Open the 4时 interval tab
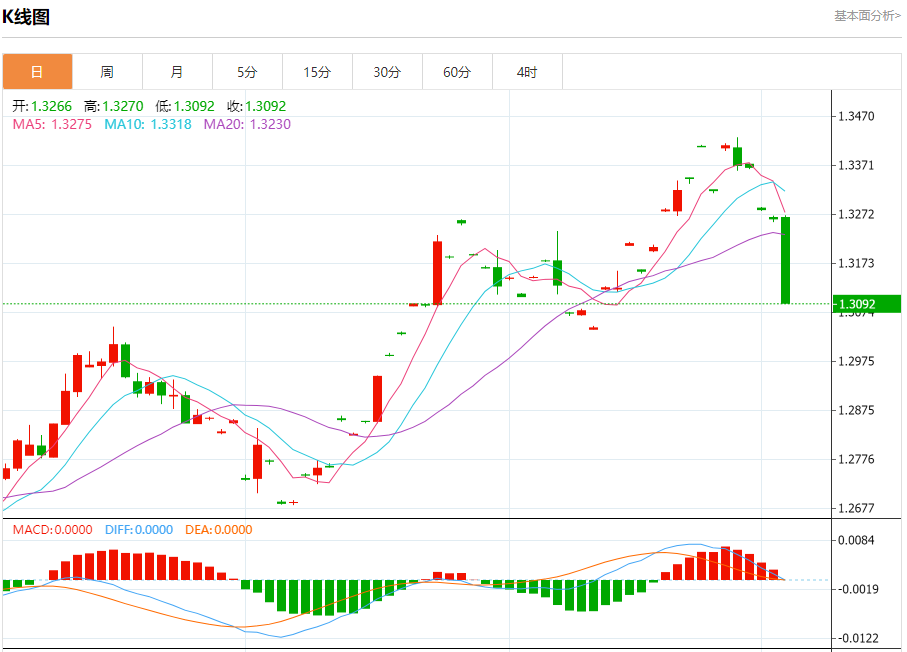The image size is (907, 652). (528, 72)
